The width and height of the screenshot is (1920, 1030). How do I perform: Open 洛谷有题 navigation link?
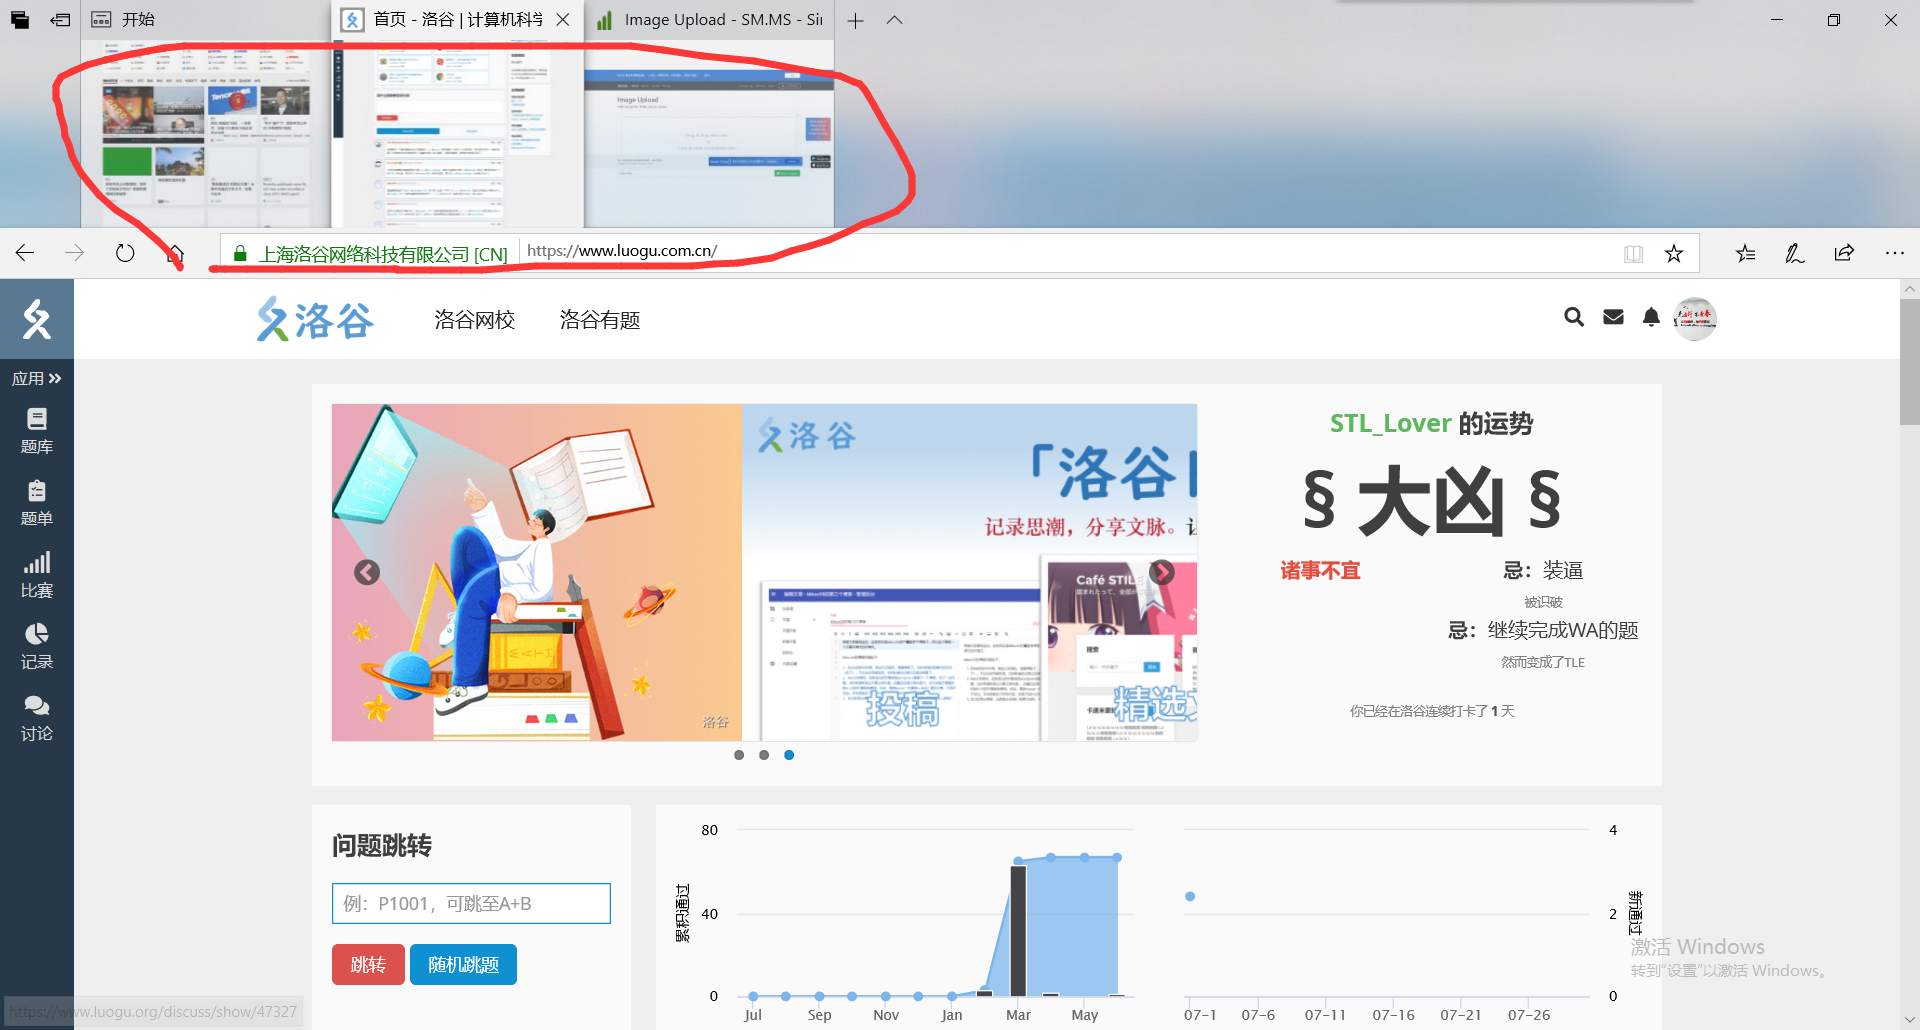pyautogui.click(x=600, y=320)
